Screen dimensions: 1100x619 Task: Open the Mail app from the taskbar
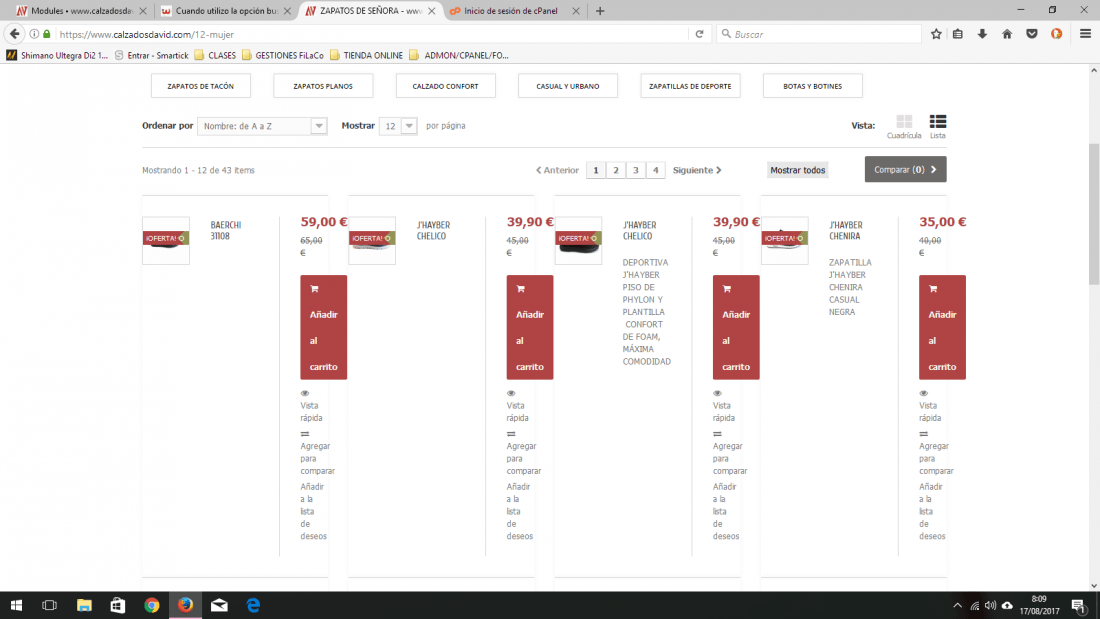(219, 605)
